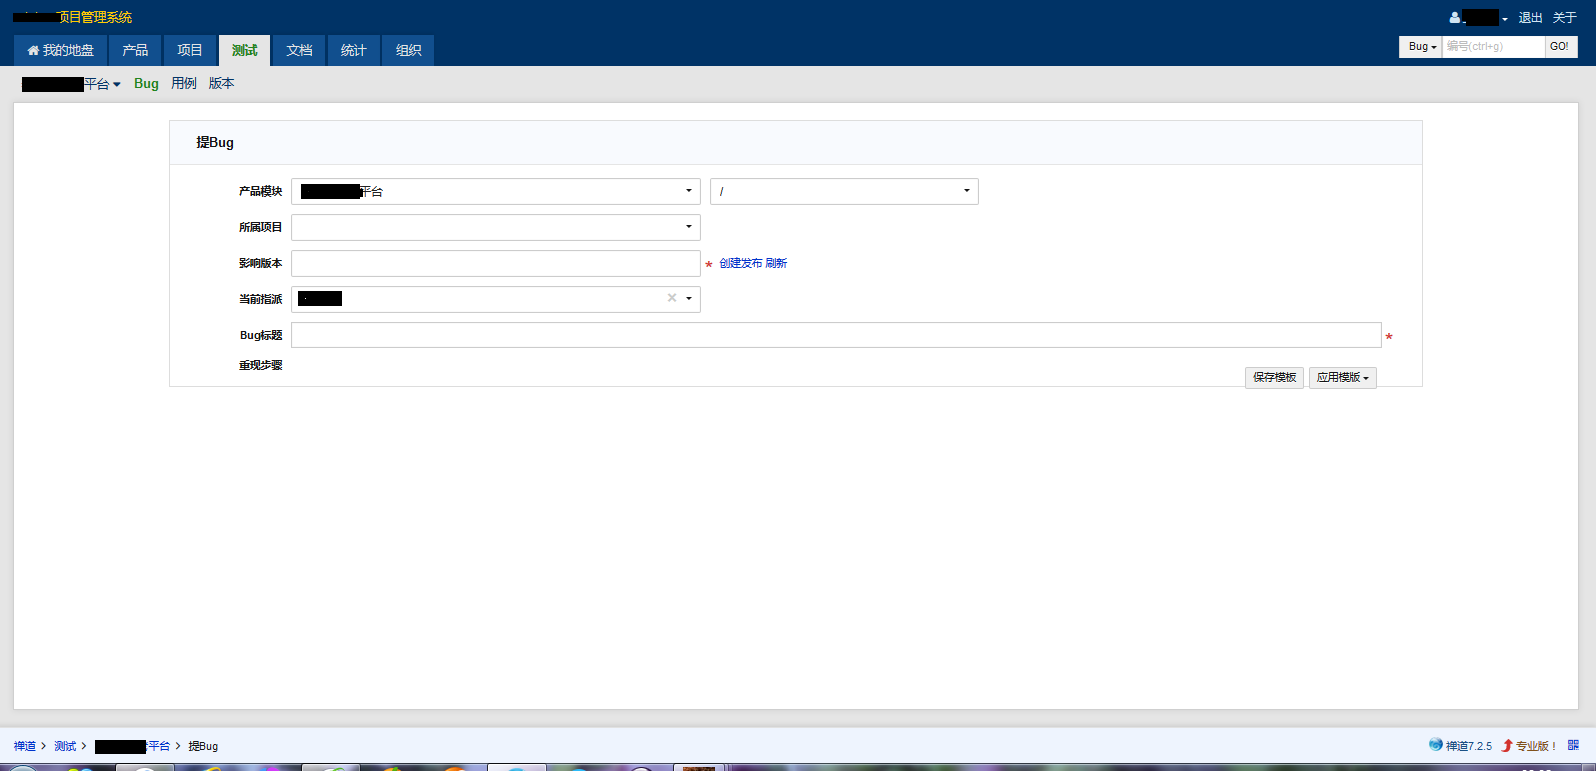Screen dimensions: 1596x771
Task: Click the Bug标题 label
Action: coord(261,335)
